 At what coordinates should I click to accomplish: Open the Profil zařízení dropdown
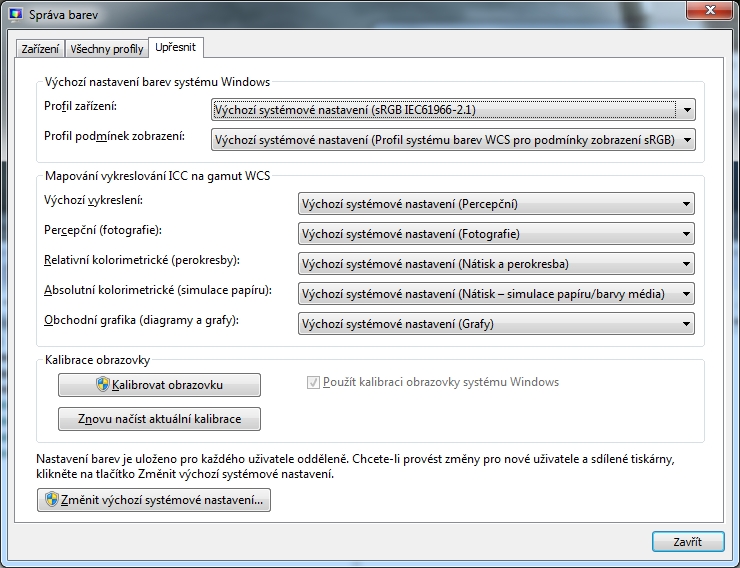[x=453, y=110]
